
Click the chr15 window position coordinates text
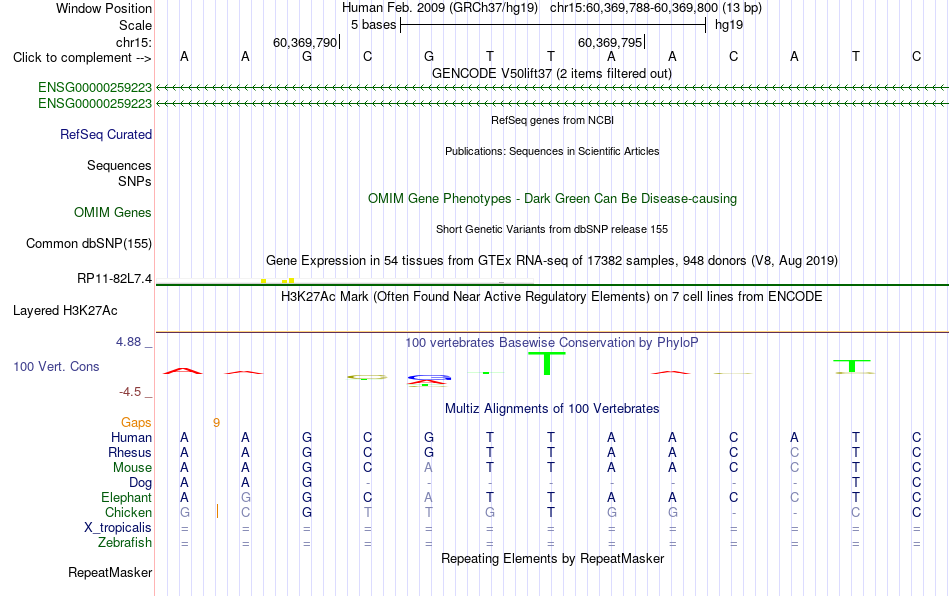tap(656, 8)
